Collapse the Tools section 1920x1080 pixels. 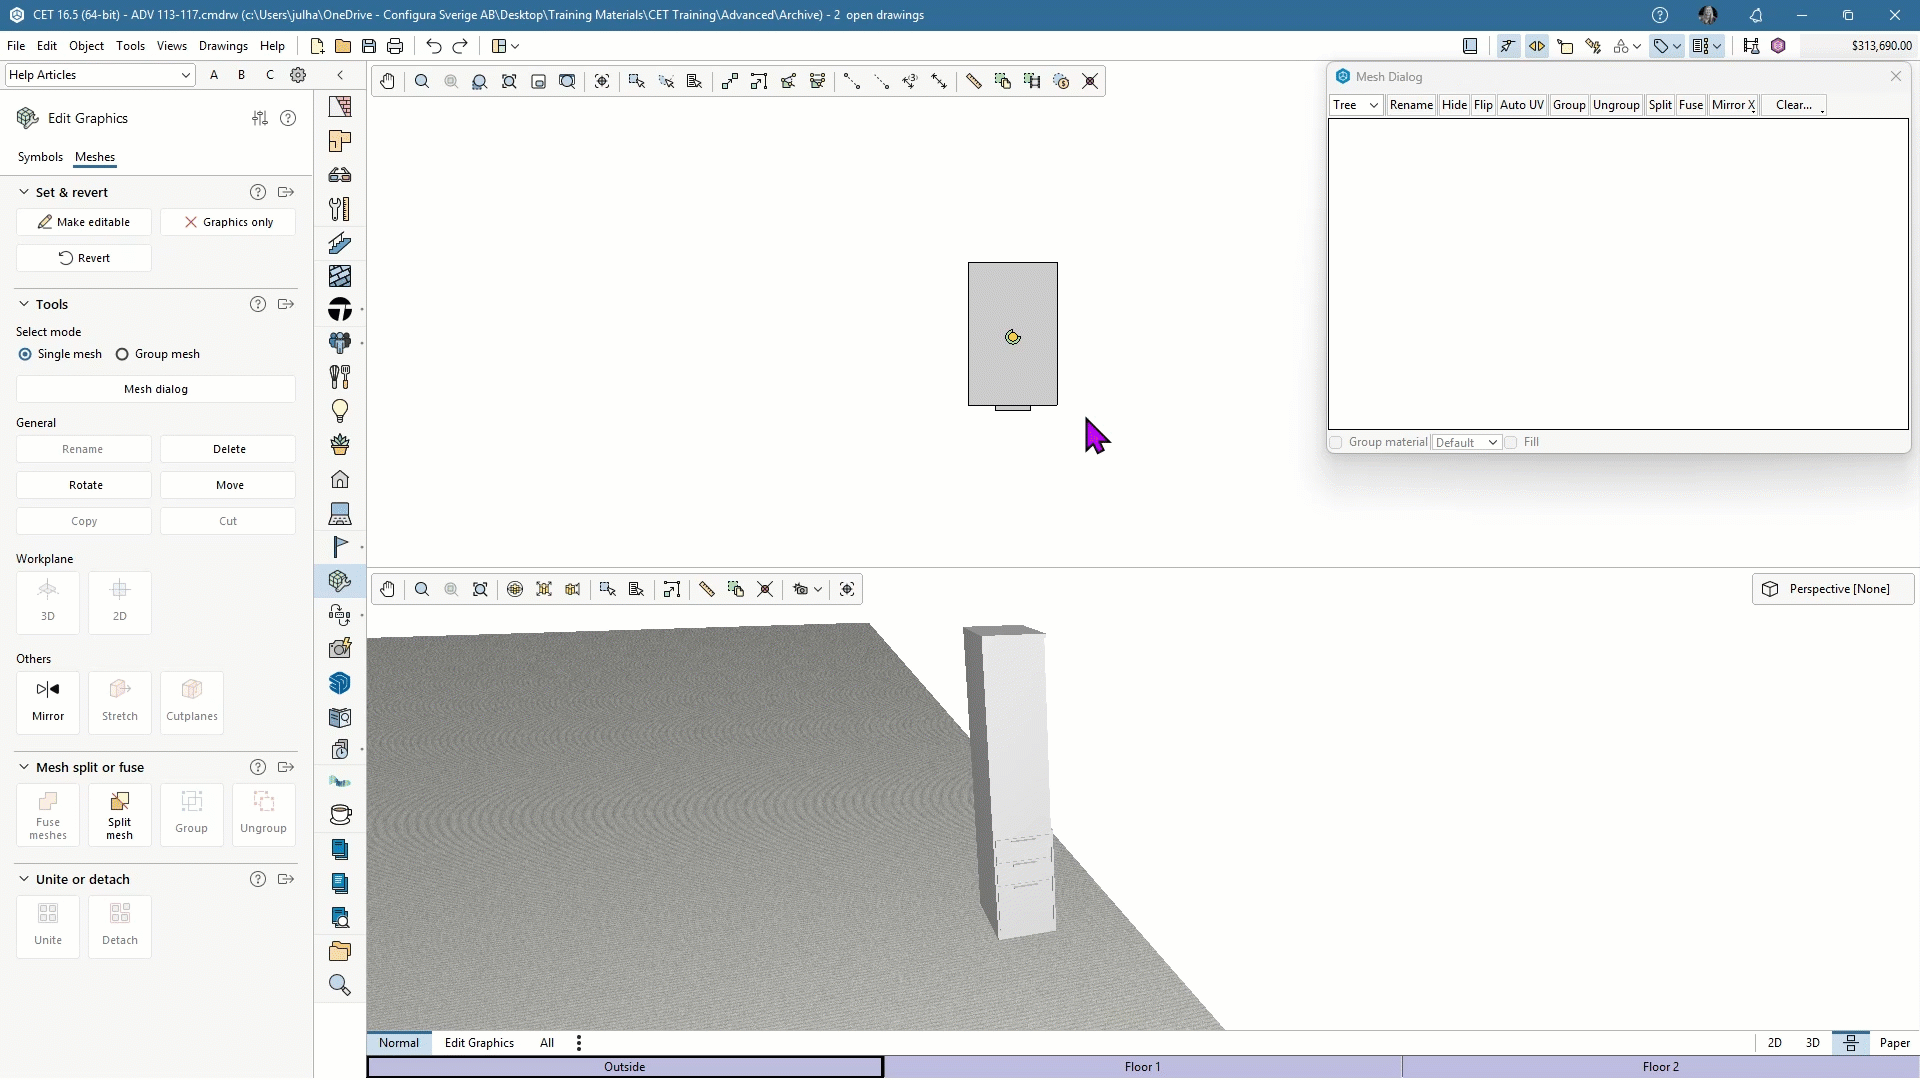pos(24,304)
